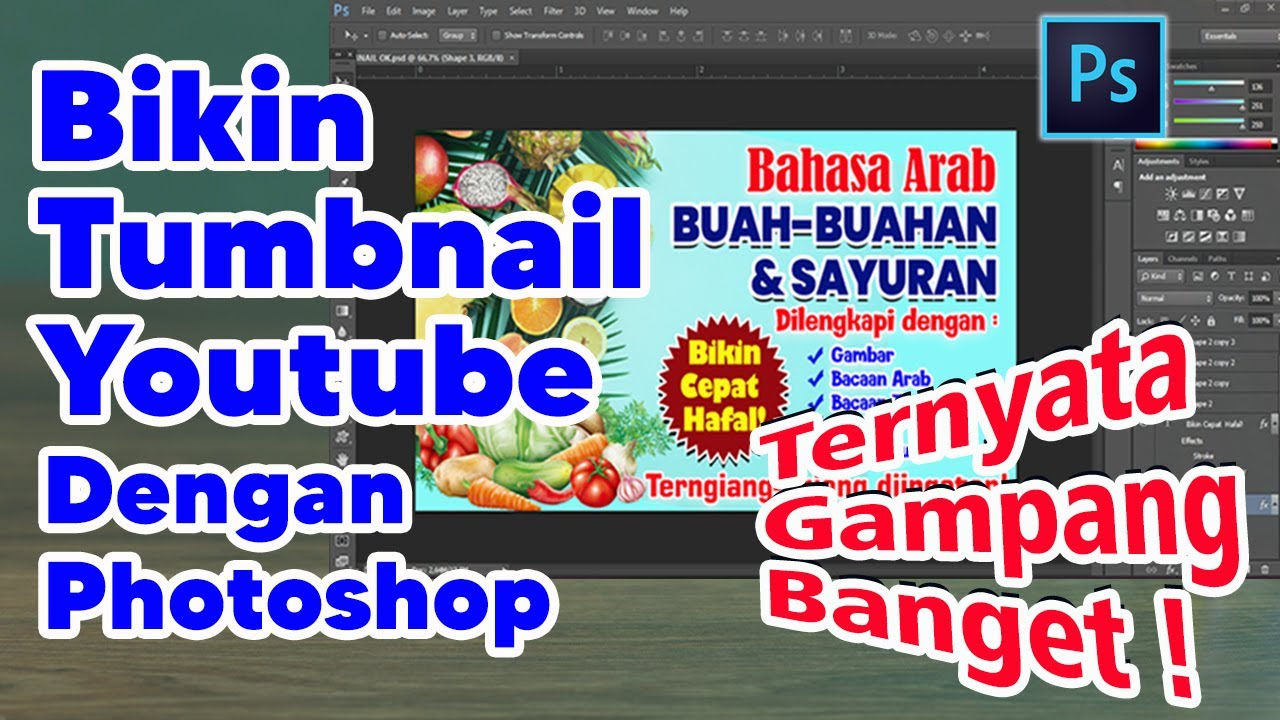Open the Kind layer filter dropdown
Screen dimensions: 1280x720
click(1161, 276)
